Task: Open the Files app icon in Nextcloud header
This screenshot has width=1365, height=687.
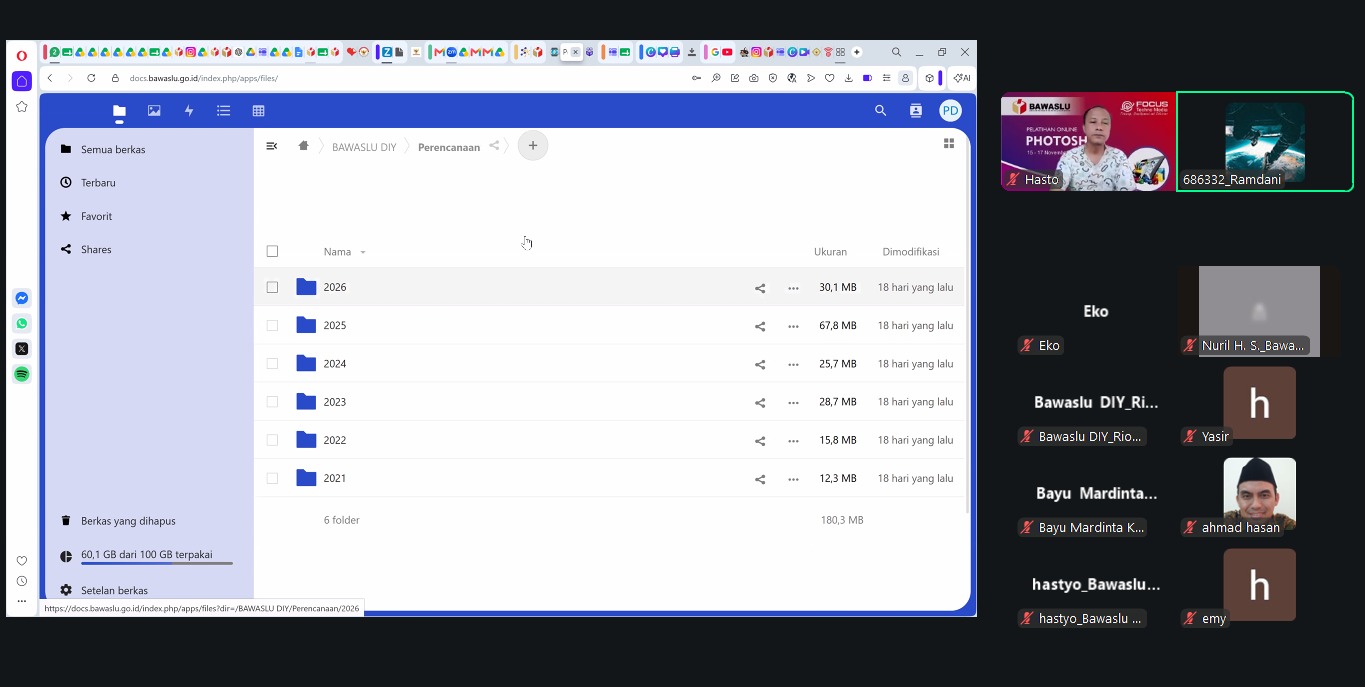Action: (x=119, y=111)
